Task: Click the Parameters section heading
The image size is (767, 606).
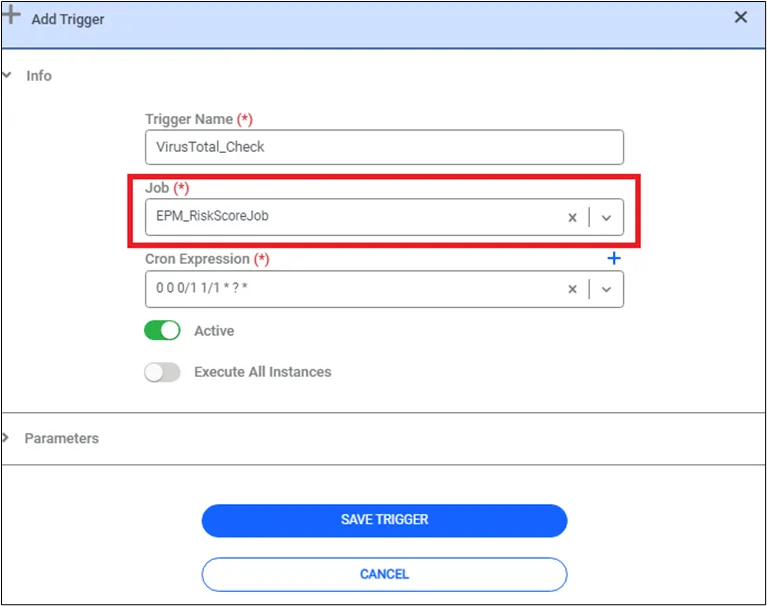Action: click(x=62, y=438)
